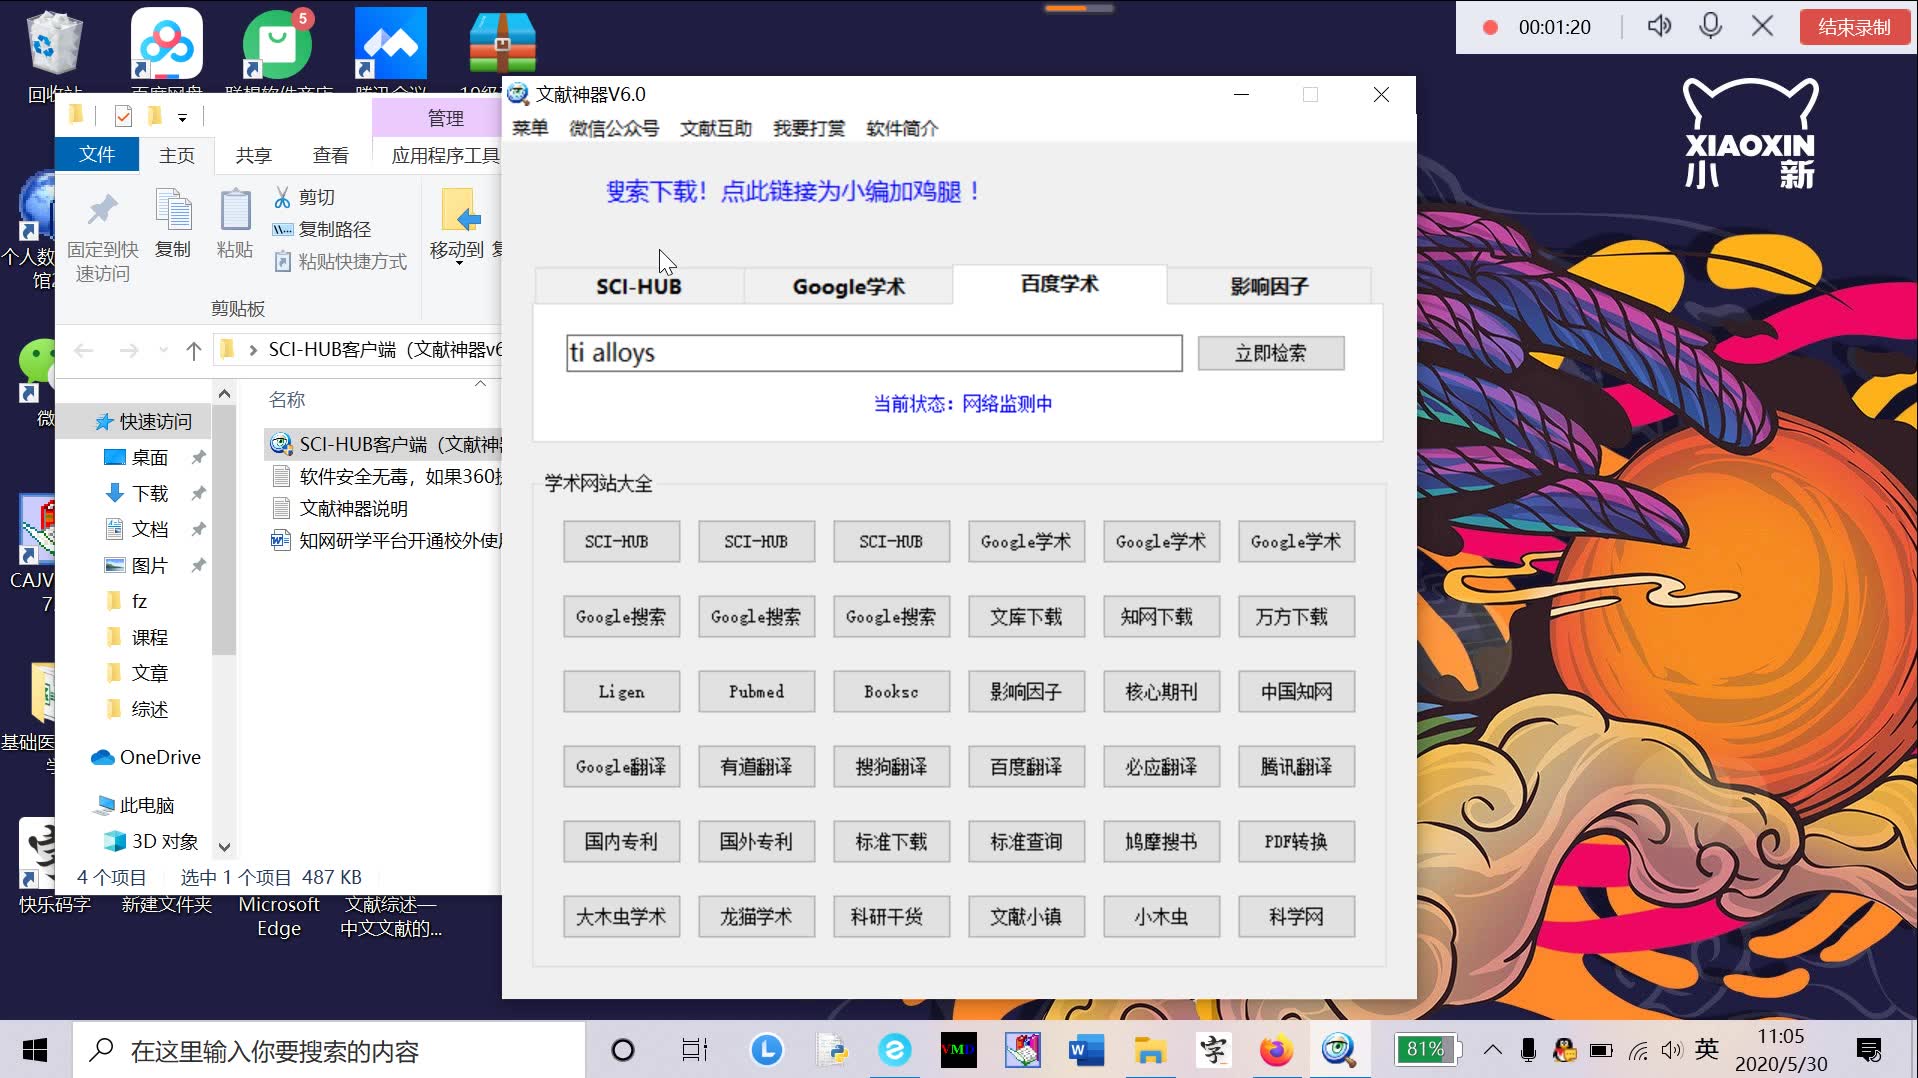Image resolution: width=1918 pixels, height=1078 pixels.
Task: Select OneDrive in Explorer navigation pane
Action: click(147, 758)
